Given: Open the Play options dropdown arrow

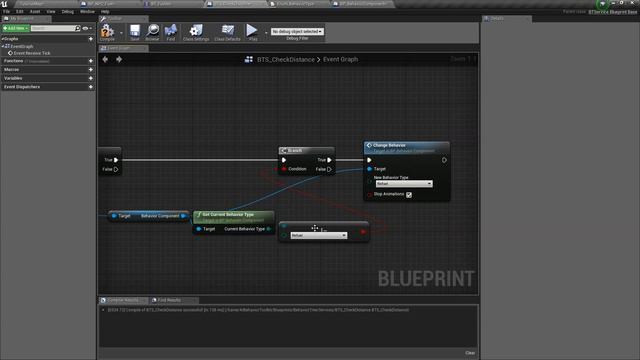Looking at the screenshot, I should [x=266, y=33].
